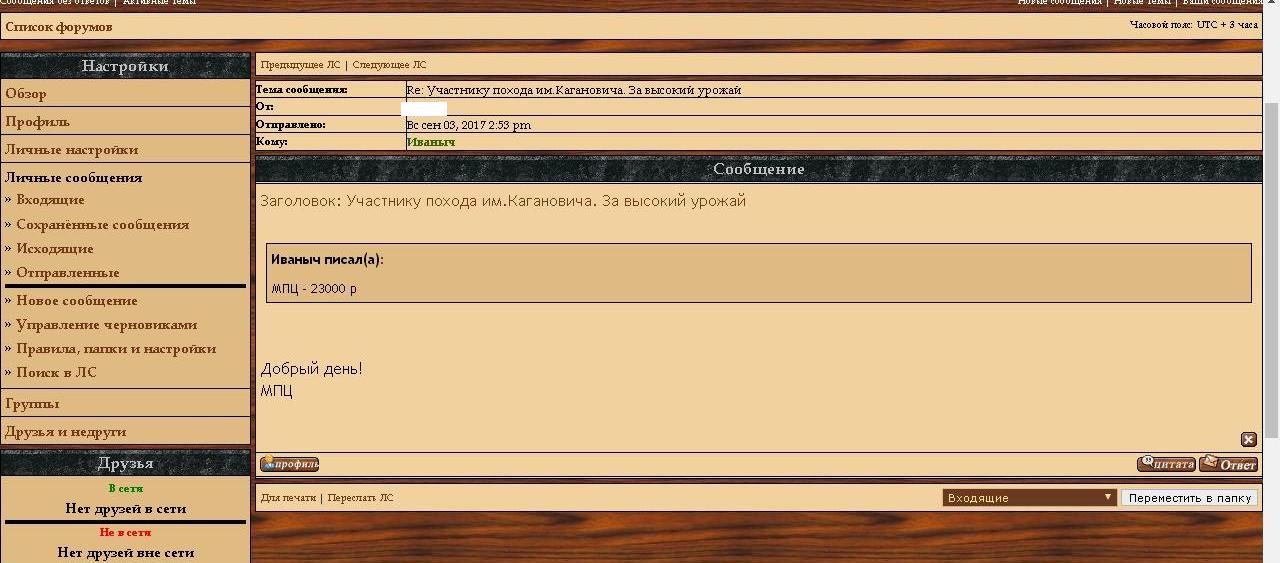Image resolution: width=1280 pixels, height=563 pixels.
Task: Switch to the Профиль section
Action: pyautogui.click(x=38, y=122)
